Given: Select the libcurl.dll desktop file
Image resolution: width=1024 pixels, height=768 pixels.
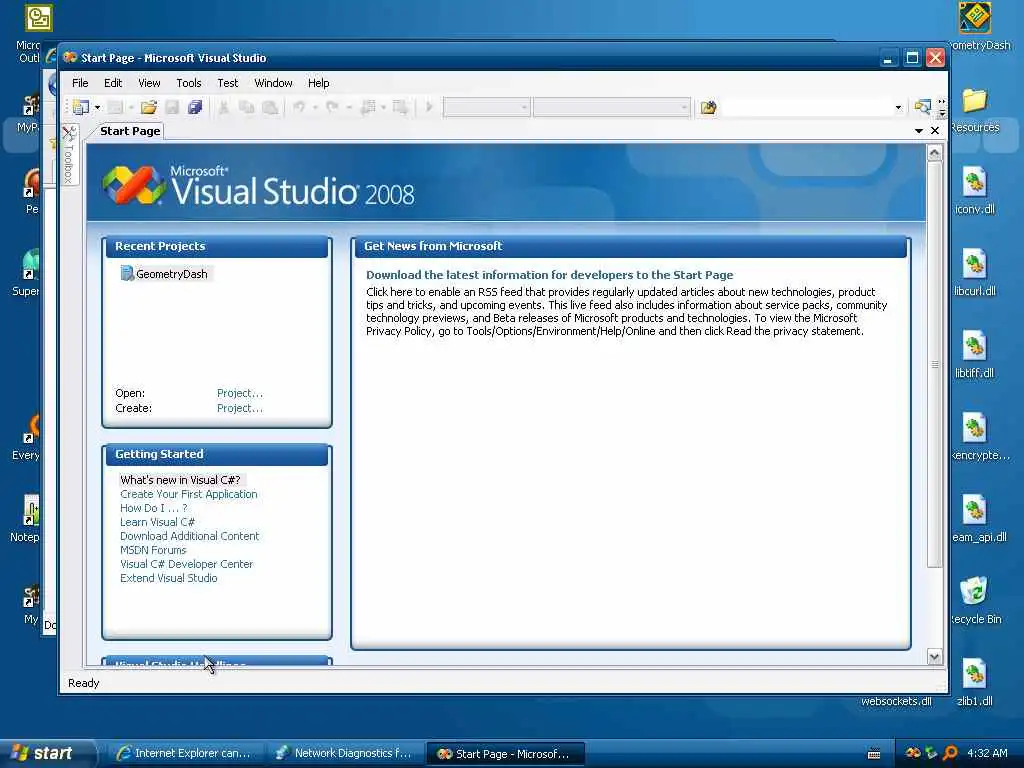Looking at the screenshot, I should (974, 274).
